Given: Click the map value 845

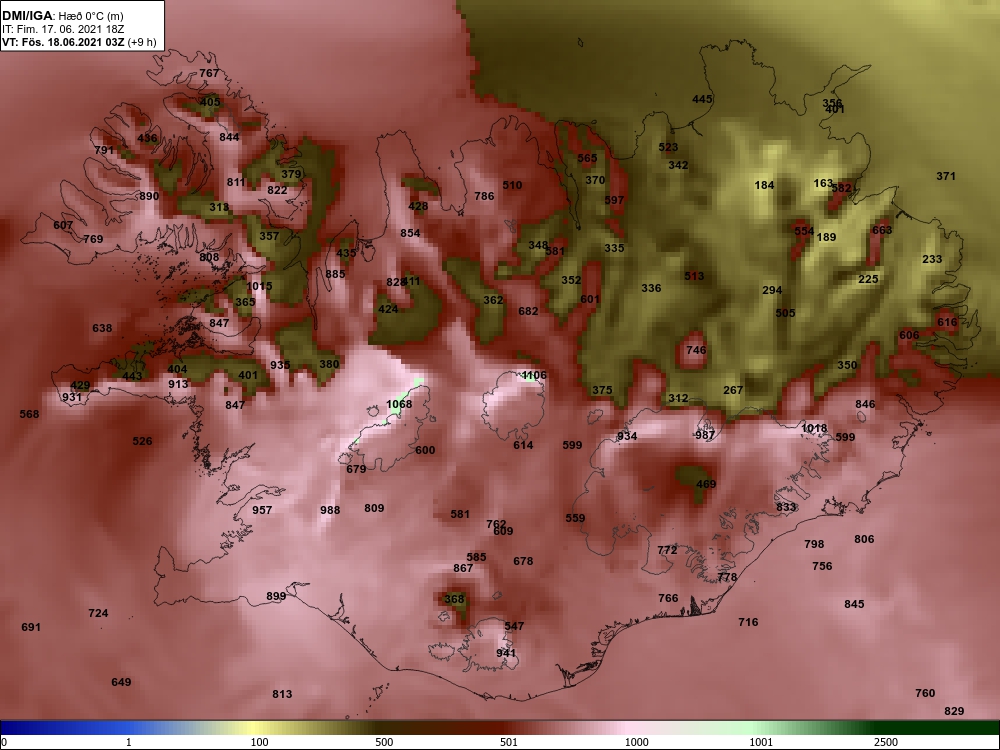Looking at the screenshot, I should click(854, 605).
